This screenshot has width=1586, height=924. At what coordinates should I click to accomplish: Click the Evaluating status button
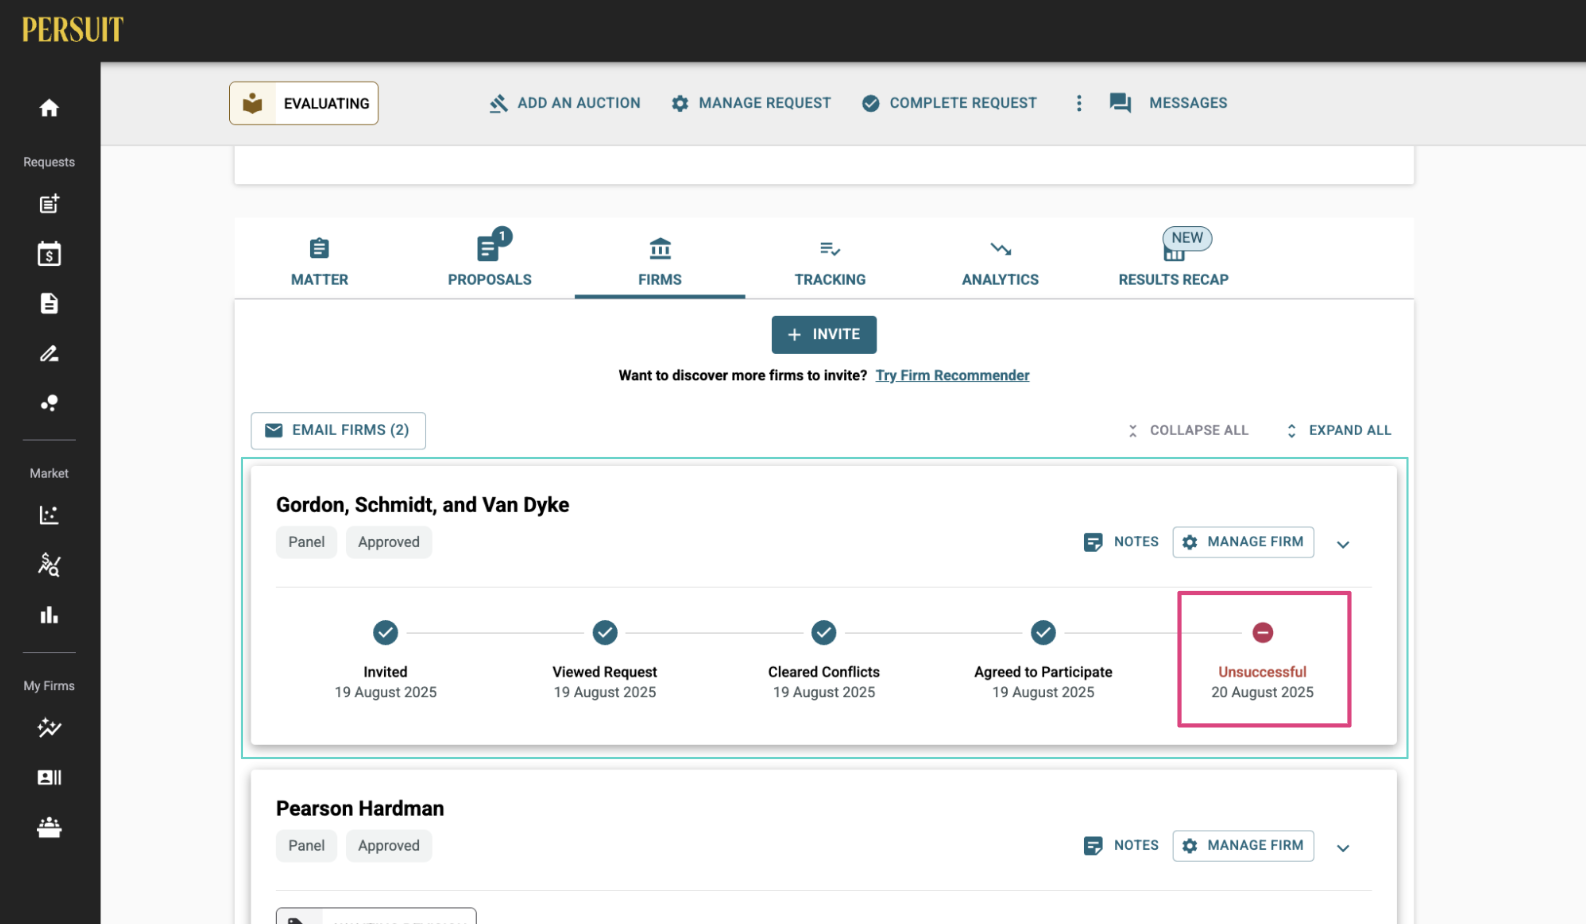[x=304, y=103]
